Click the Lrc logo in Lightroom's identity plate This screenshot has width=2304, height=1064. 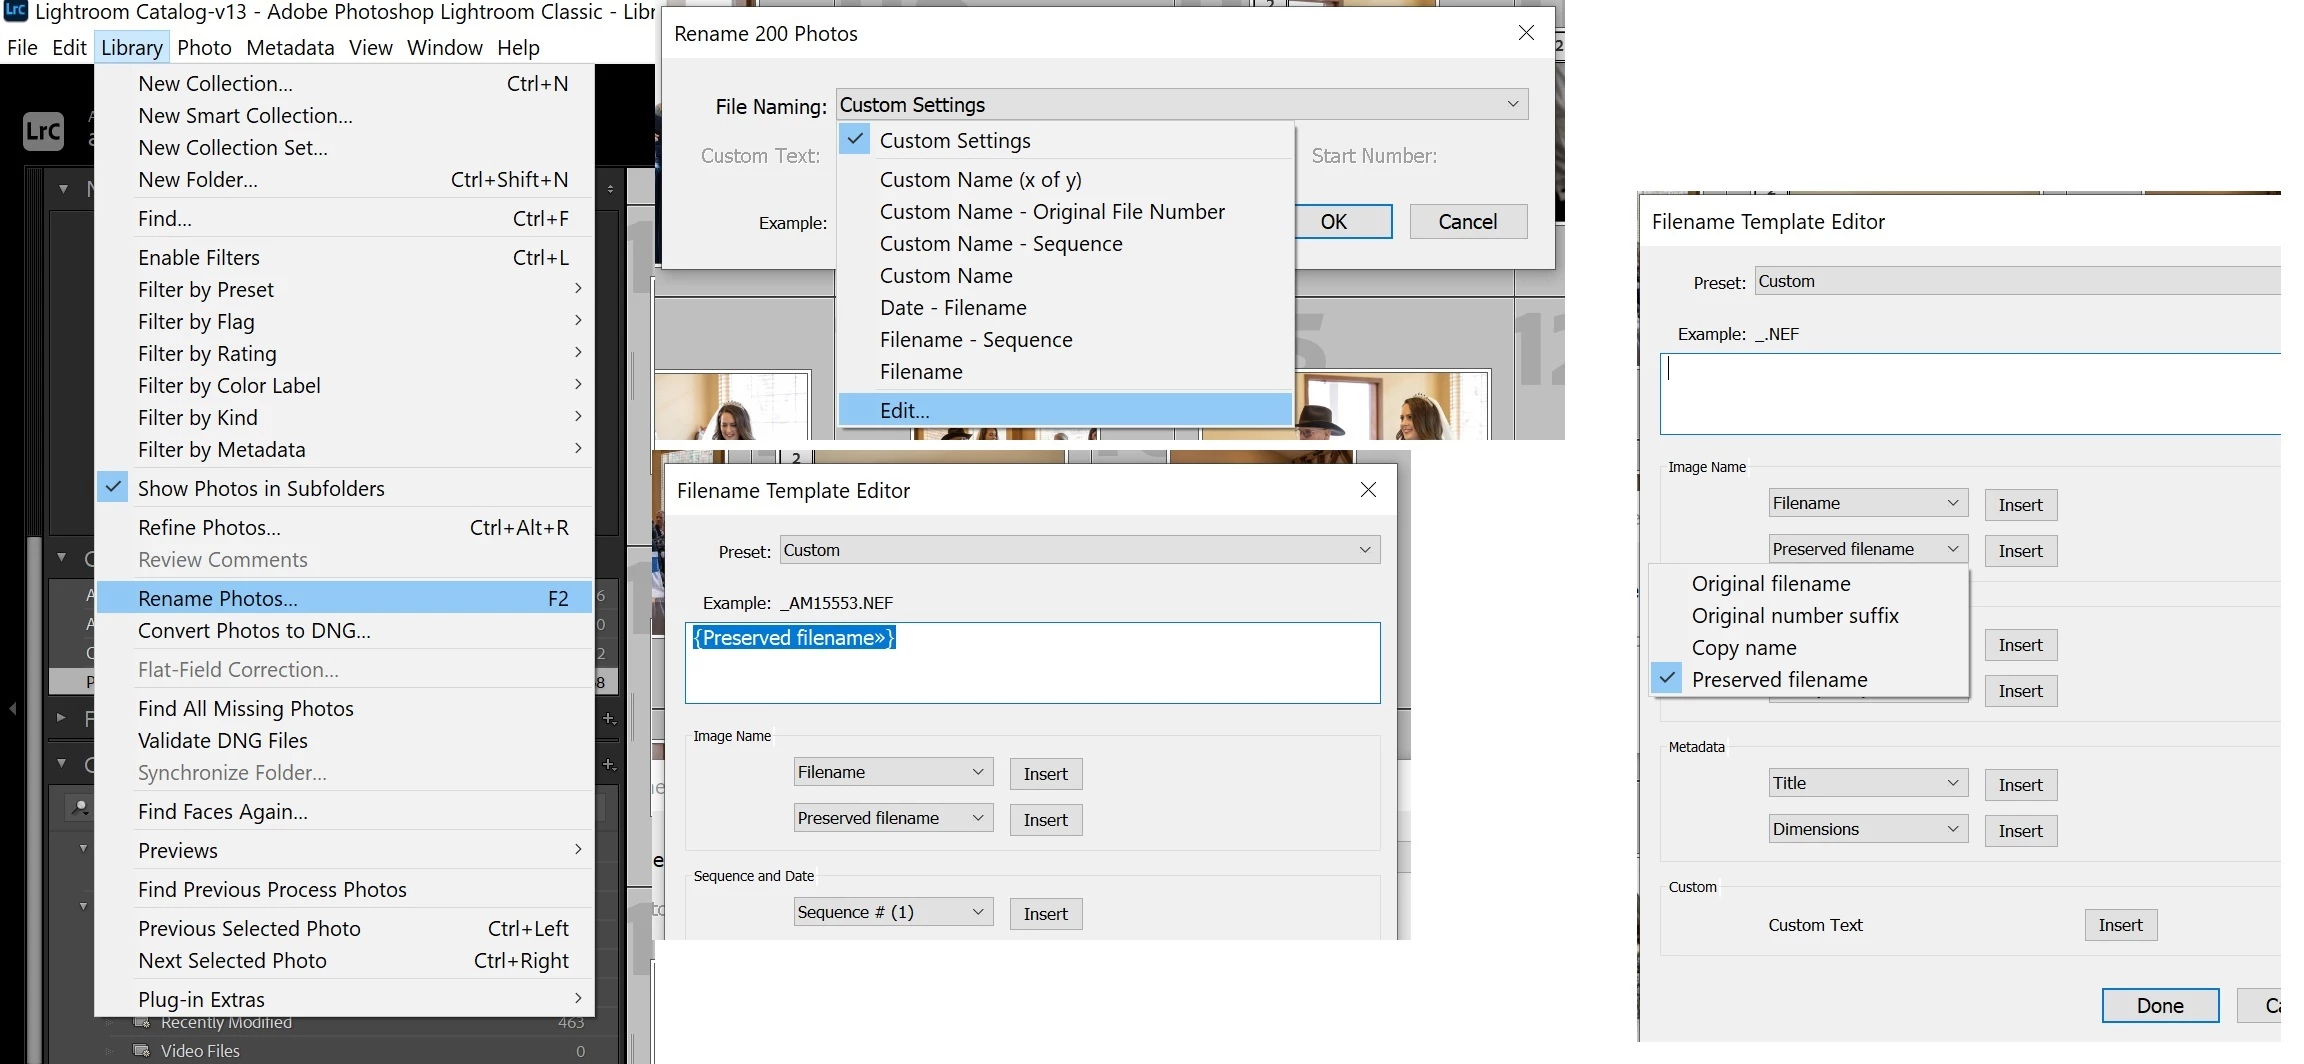(x=43, y=131)
